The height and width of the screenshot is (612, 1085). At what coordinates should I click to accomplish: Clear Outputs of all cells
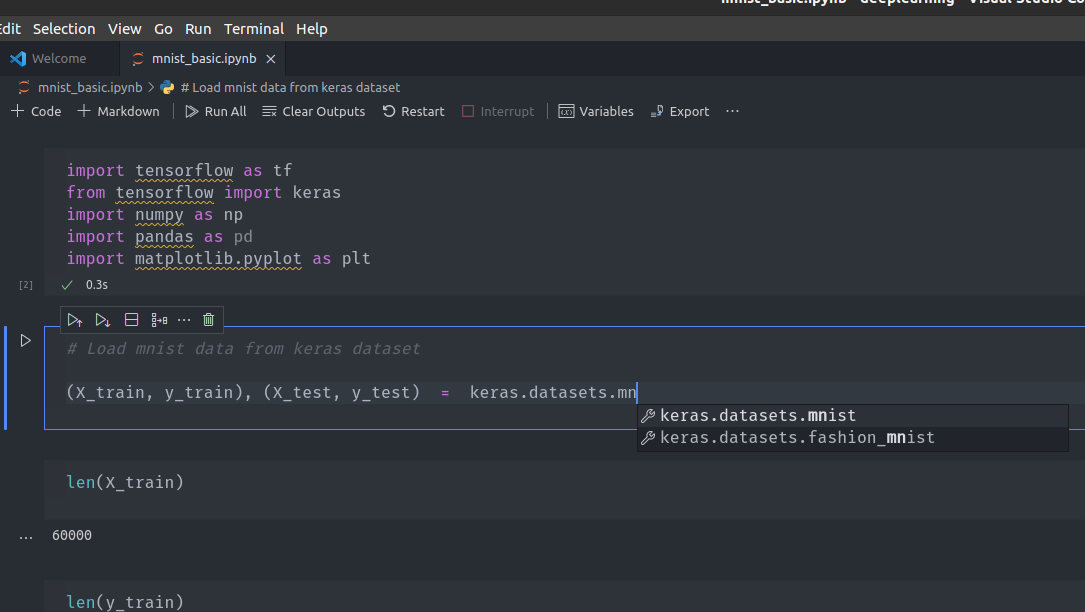(313, 111)
